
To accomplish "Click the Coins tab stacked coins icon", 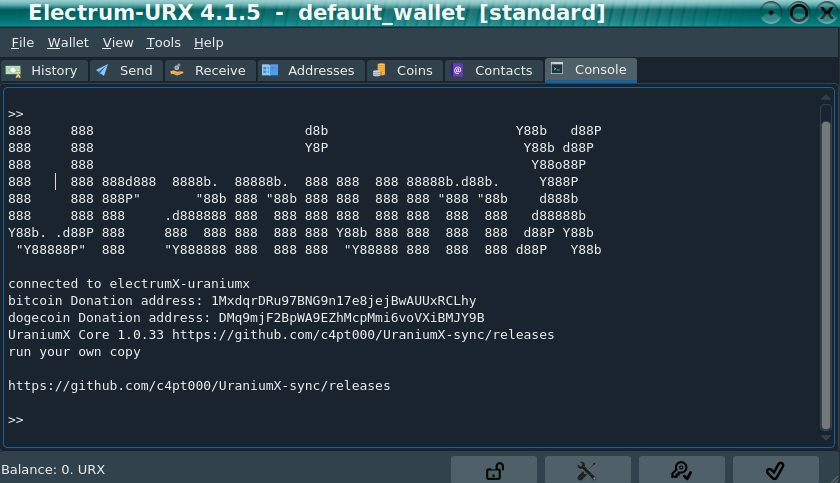I will tap(379, 70).
